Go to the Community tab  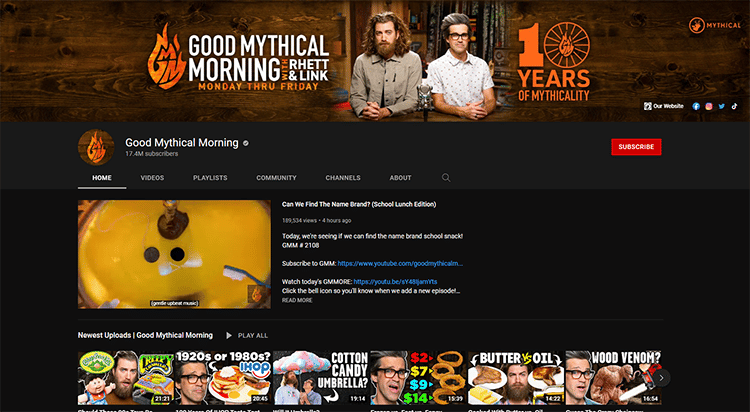click(x=276, y=178)
